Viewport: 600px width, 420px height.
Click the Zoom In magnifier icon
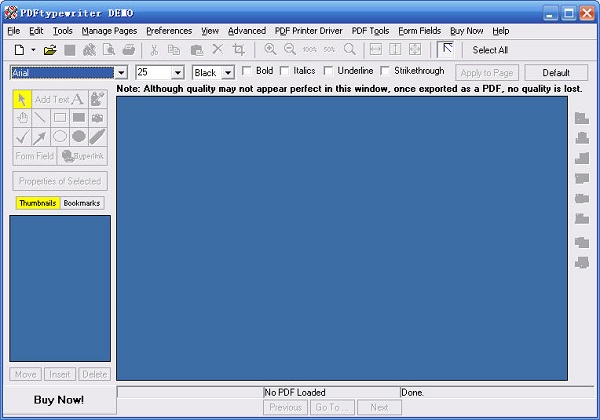tap(270, 49)
